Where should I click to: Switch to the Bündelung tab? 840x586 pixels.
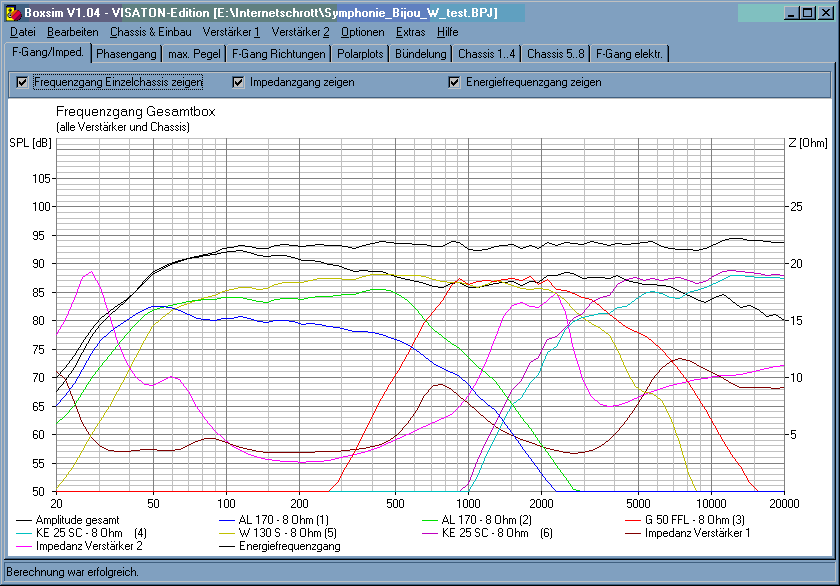click(x=421, y=54)
